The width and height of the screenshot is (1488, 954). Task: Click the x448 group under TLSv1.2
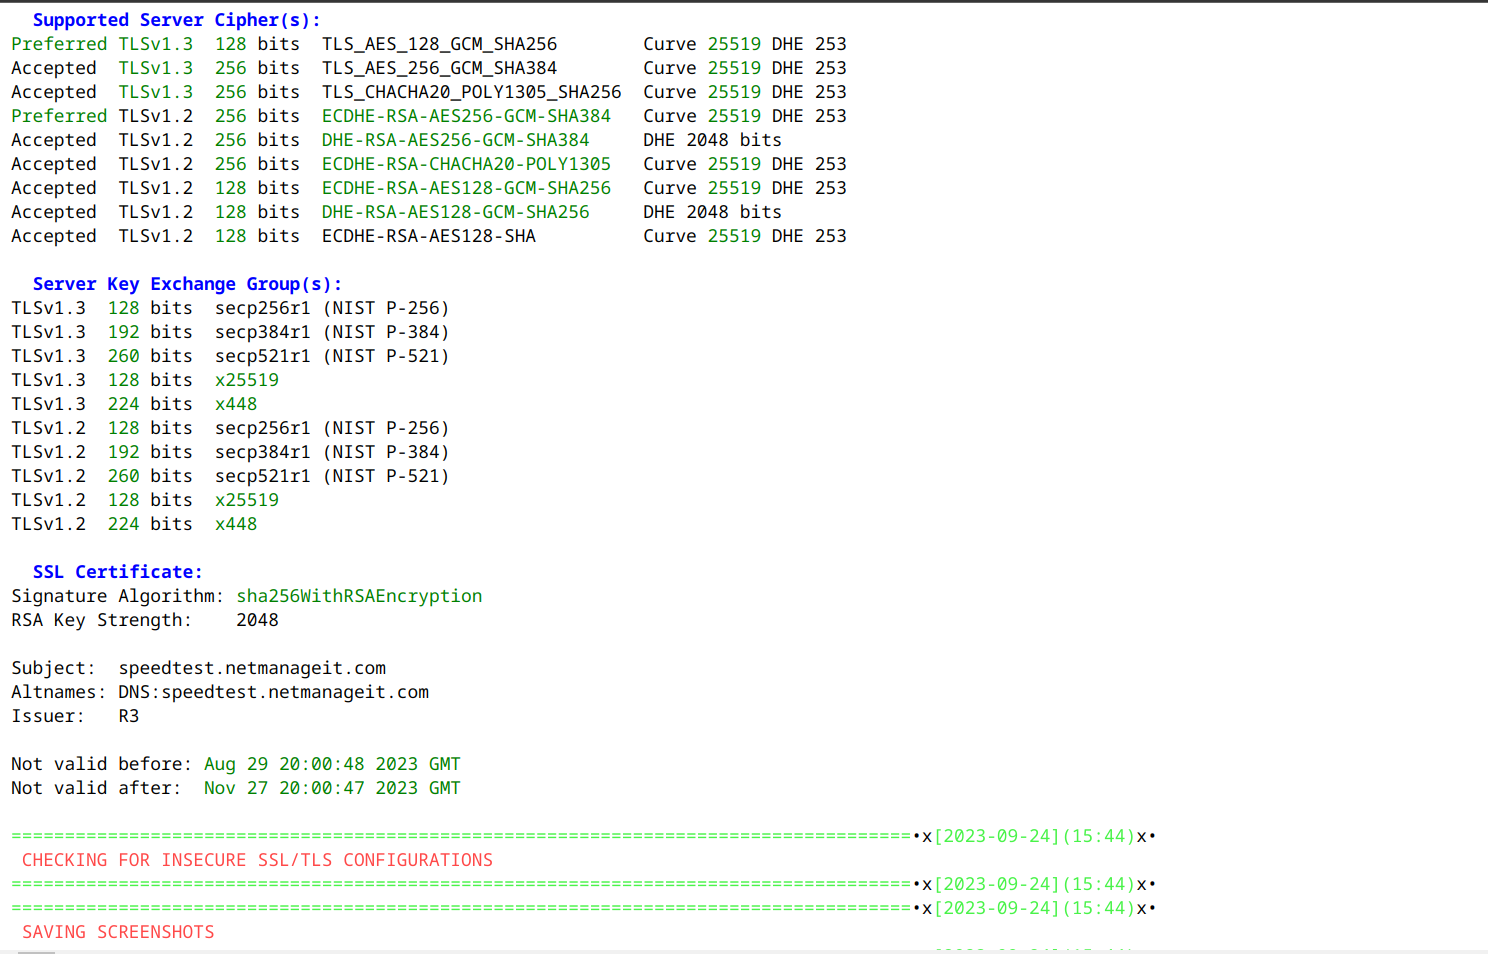click(236, 523)
